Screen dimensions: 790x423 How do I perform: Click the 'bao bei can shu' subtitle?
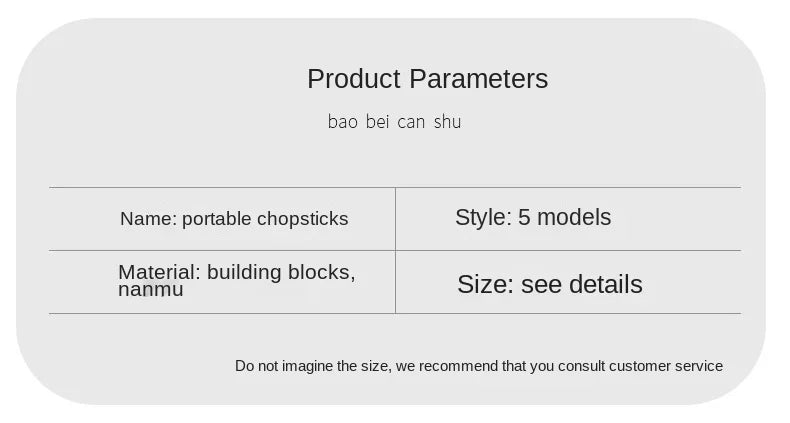click(x=394, y=122)
